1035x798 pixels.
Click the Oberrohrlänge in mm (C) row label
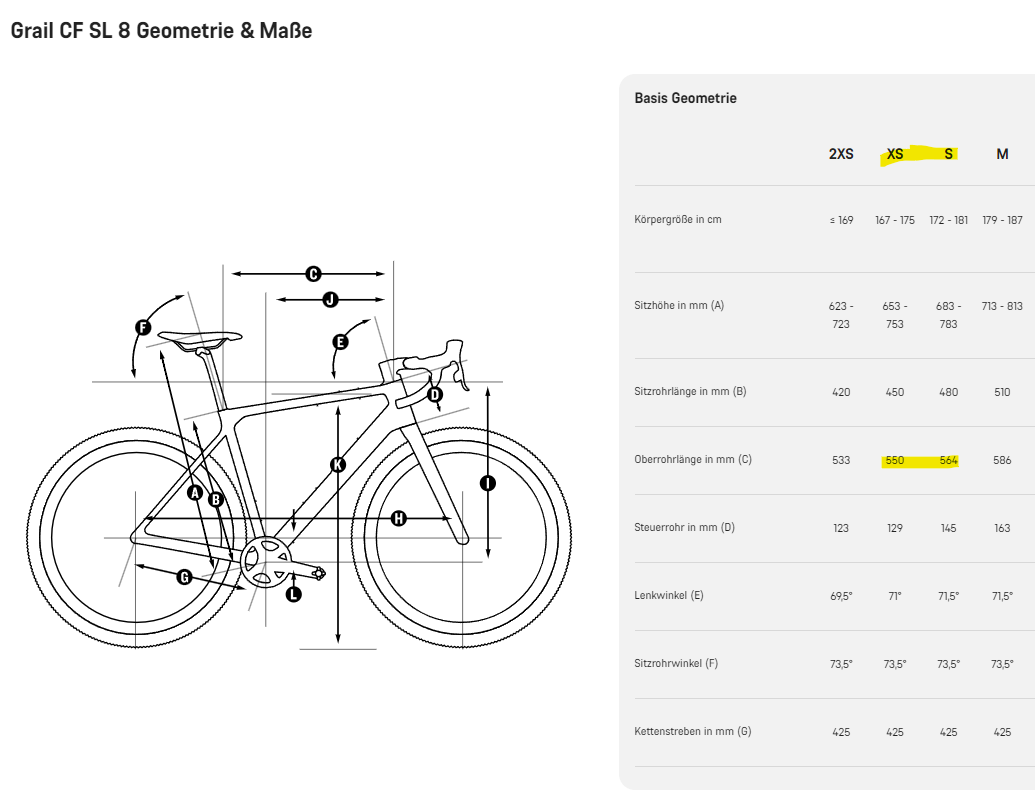click(693, 460)
